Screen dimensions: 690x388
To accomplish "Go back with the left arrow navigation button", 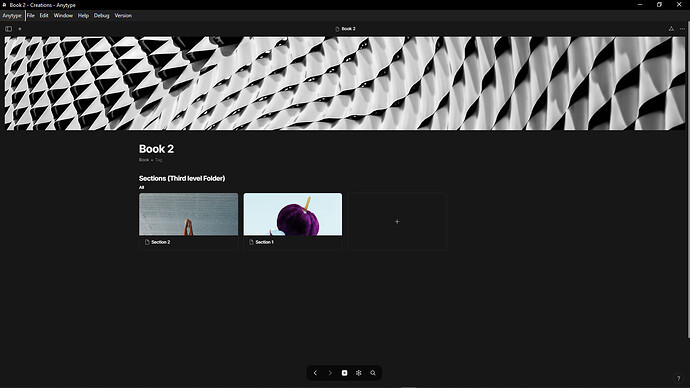I will point(315,373).
